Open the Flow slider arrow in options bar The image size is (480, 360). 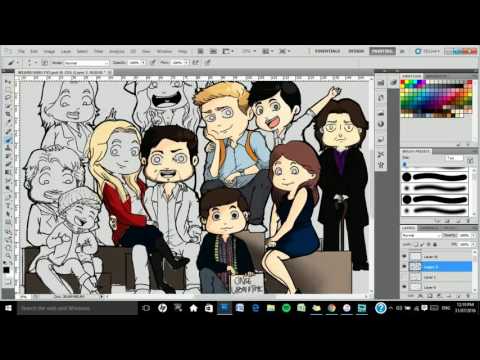[187, 62]
